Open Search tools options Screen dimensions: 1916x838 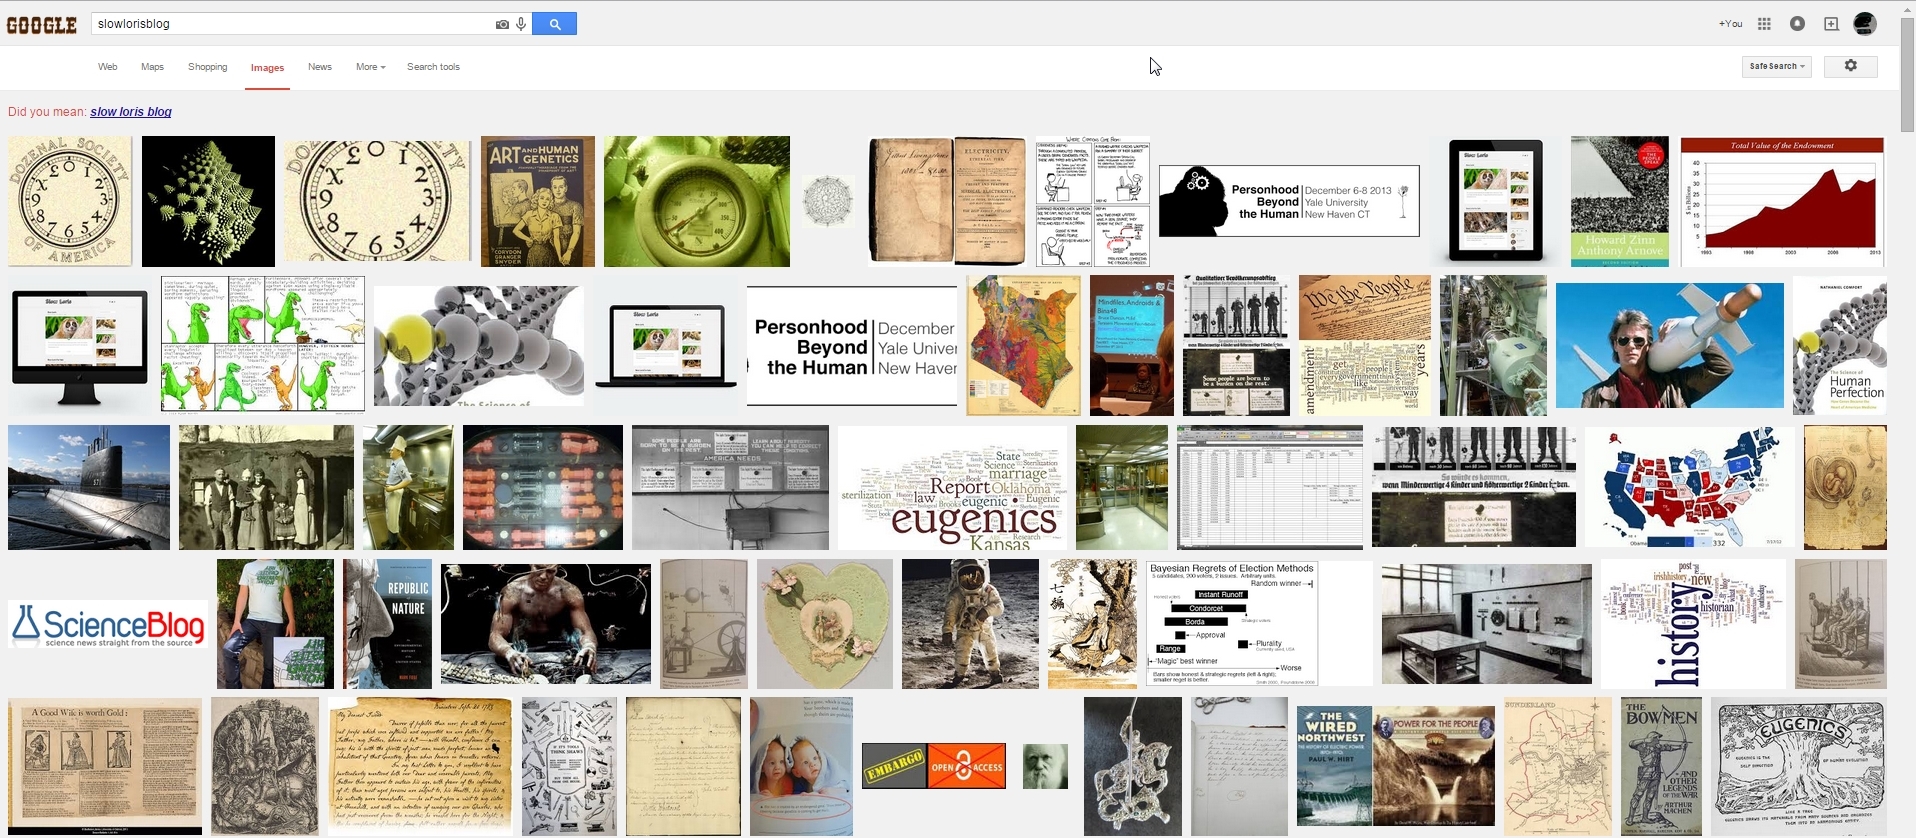pyautogui.click(x=433, y=67)
